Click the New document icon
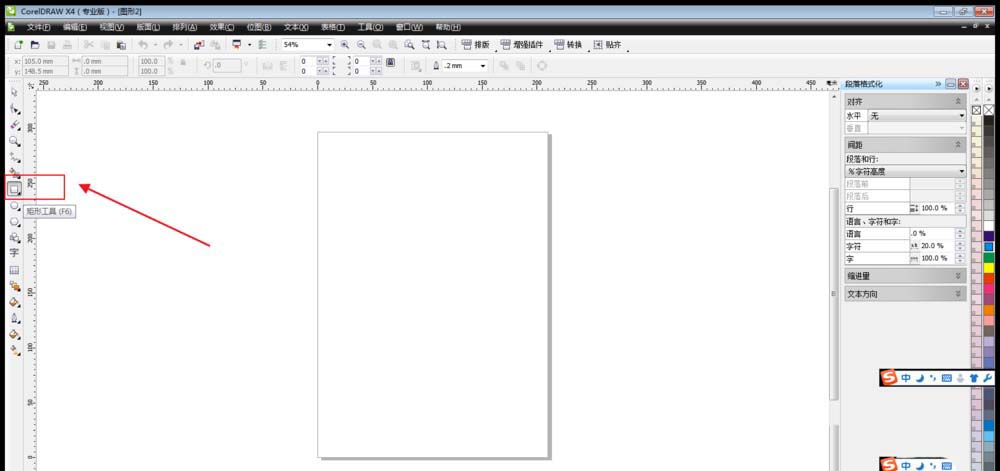The image size is (1000, 471). [x=18, y=45]
